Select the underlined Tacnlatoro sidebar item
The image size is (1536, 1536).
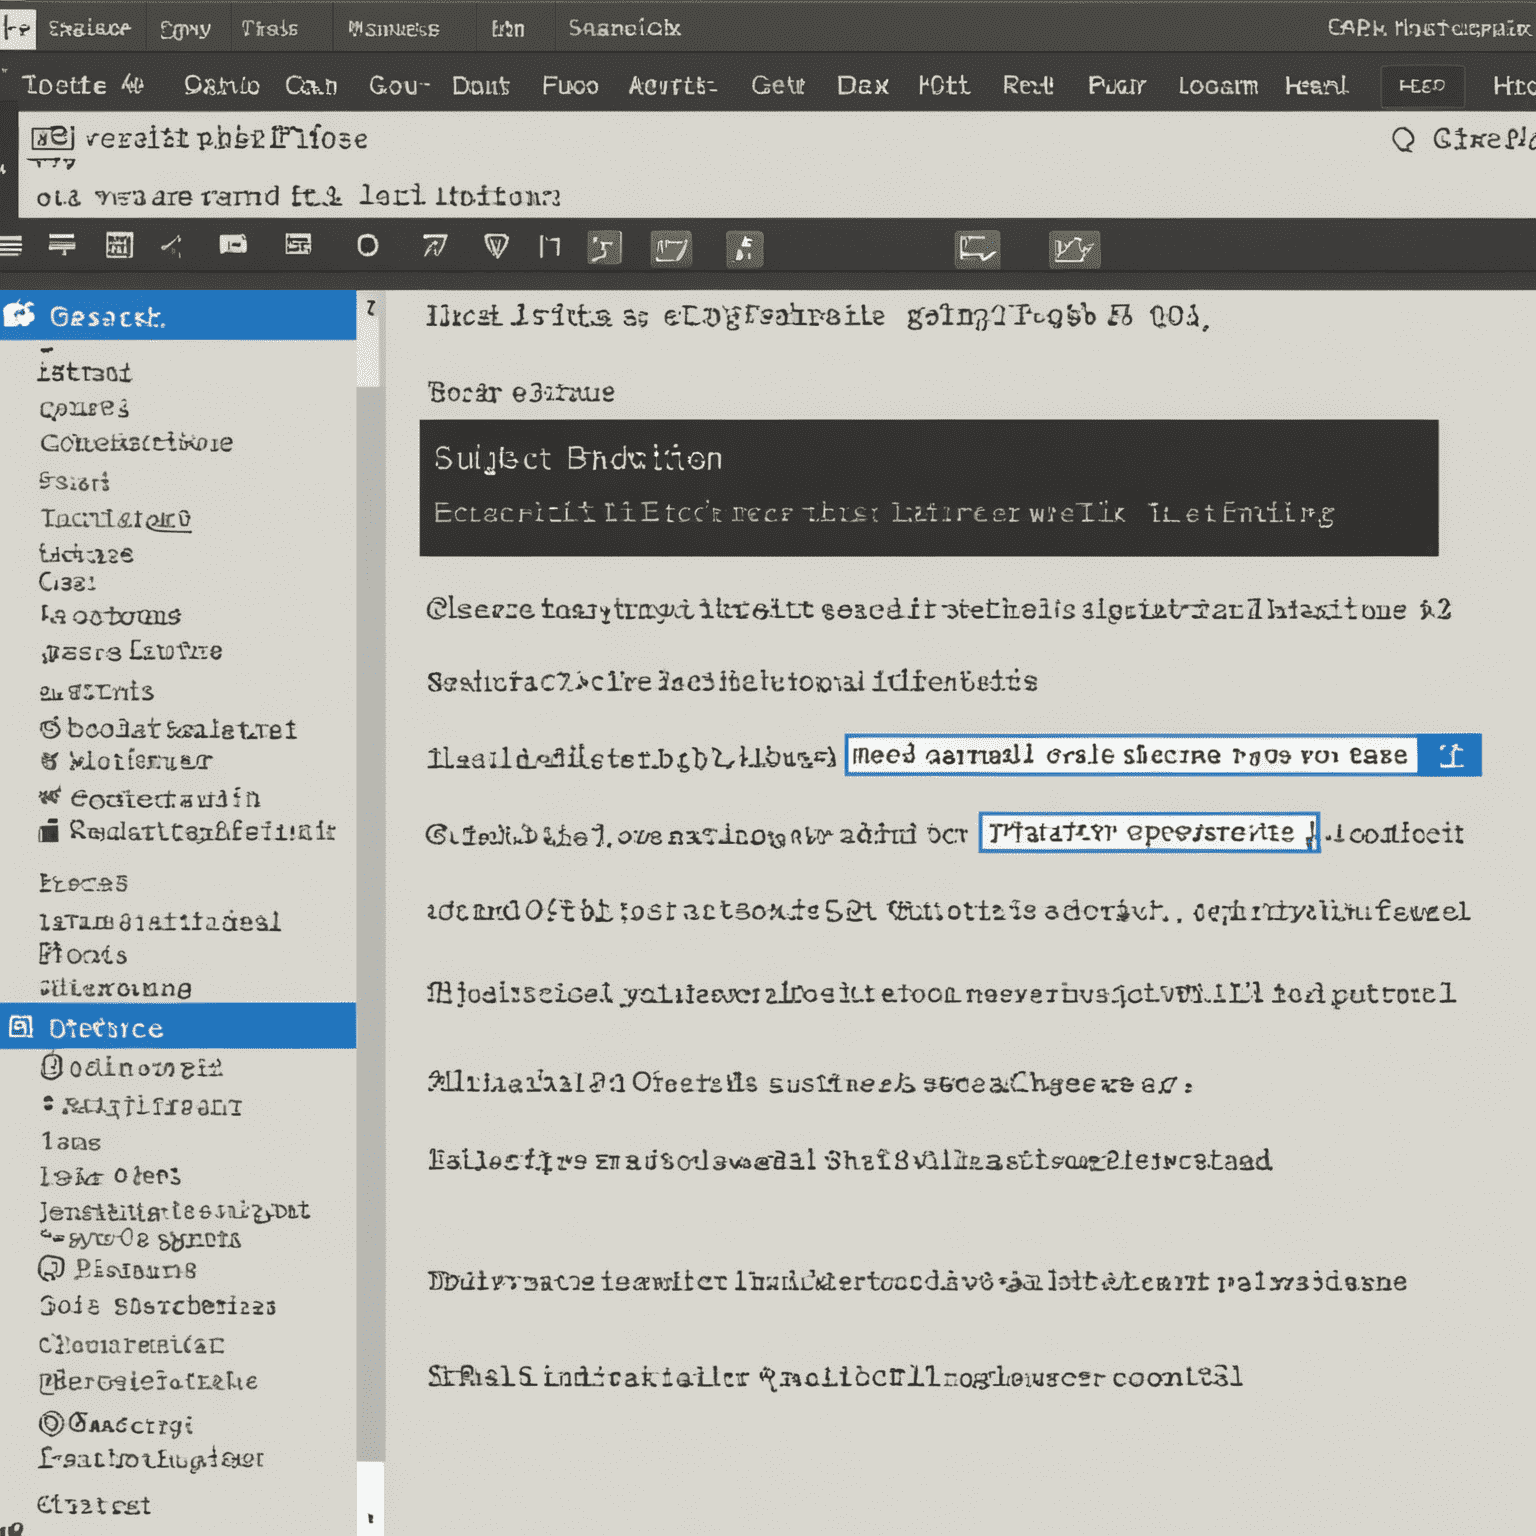[x=115, y=519]
